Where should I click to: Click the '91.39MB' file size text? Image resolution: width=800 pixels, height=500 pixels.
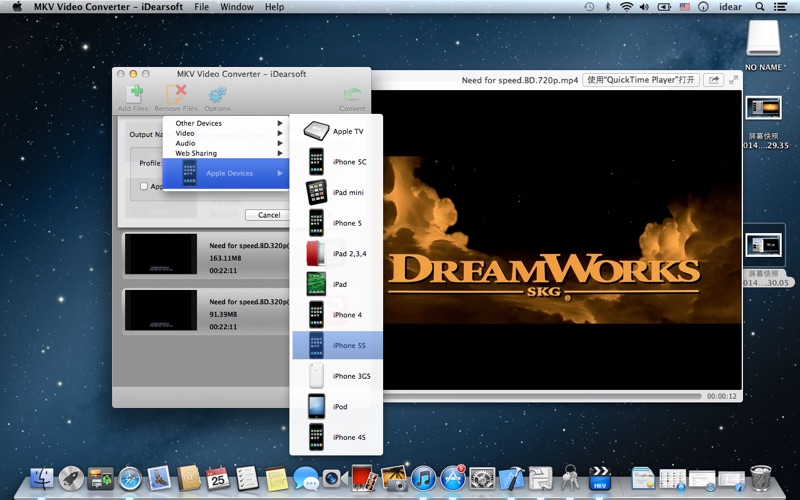coord(223,314)
